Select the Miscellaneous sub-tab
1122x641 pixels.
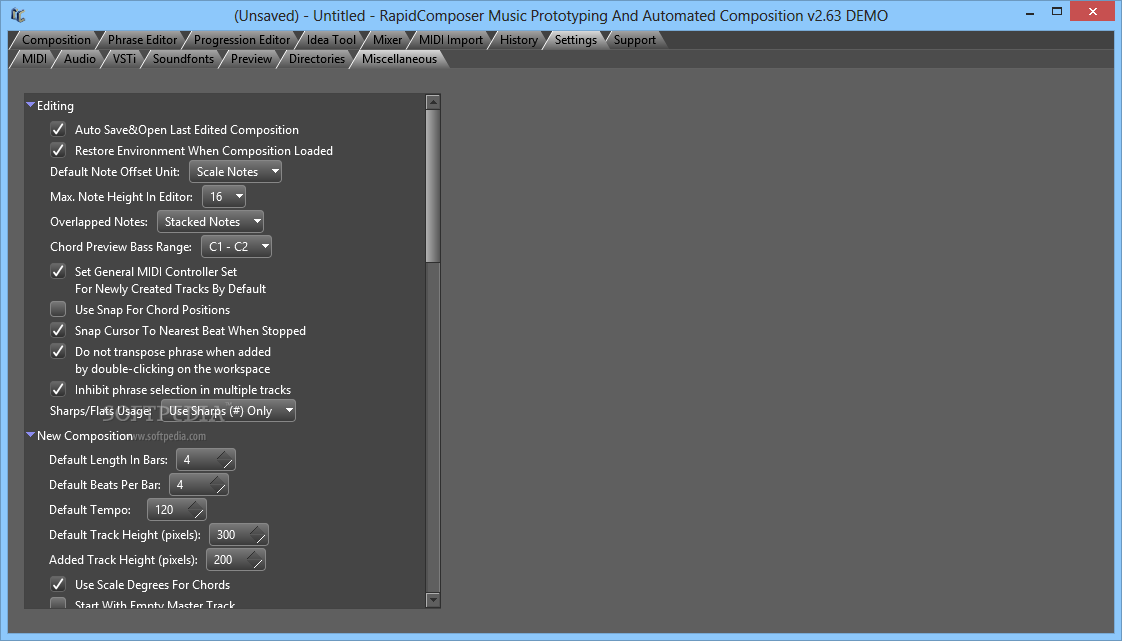pos(399,59)
